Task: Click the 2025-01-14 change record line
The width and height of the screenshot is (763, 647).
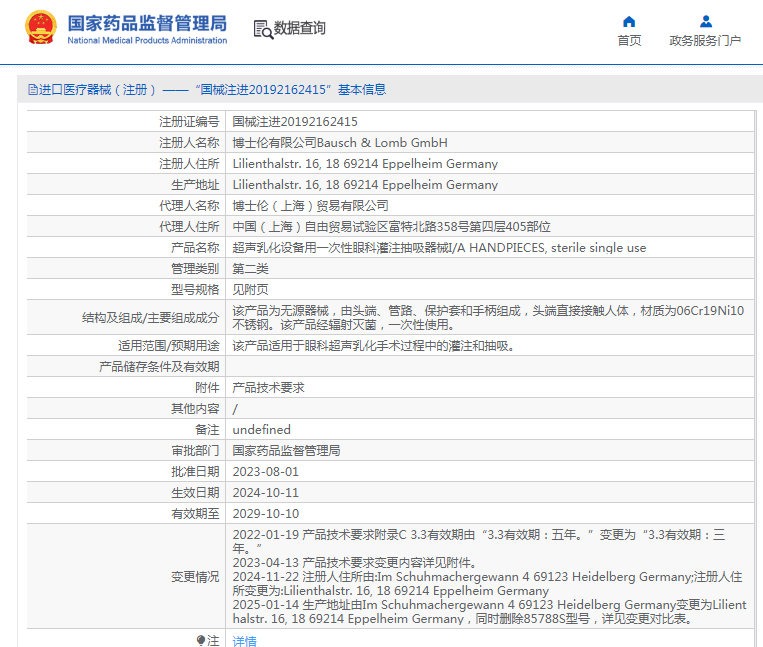Action: pyautogui.click(x=489, y=611)
